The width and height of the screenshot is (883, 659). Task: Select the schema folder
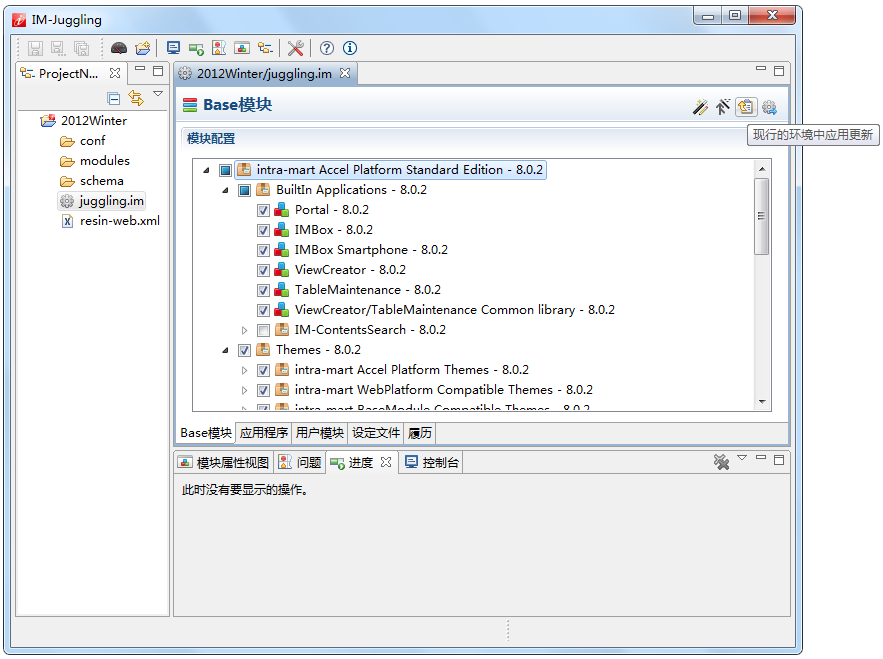tap(91, 181)
